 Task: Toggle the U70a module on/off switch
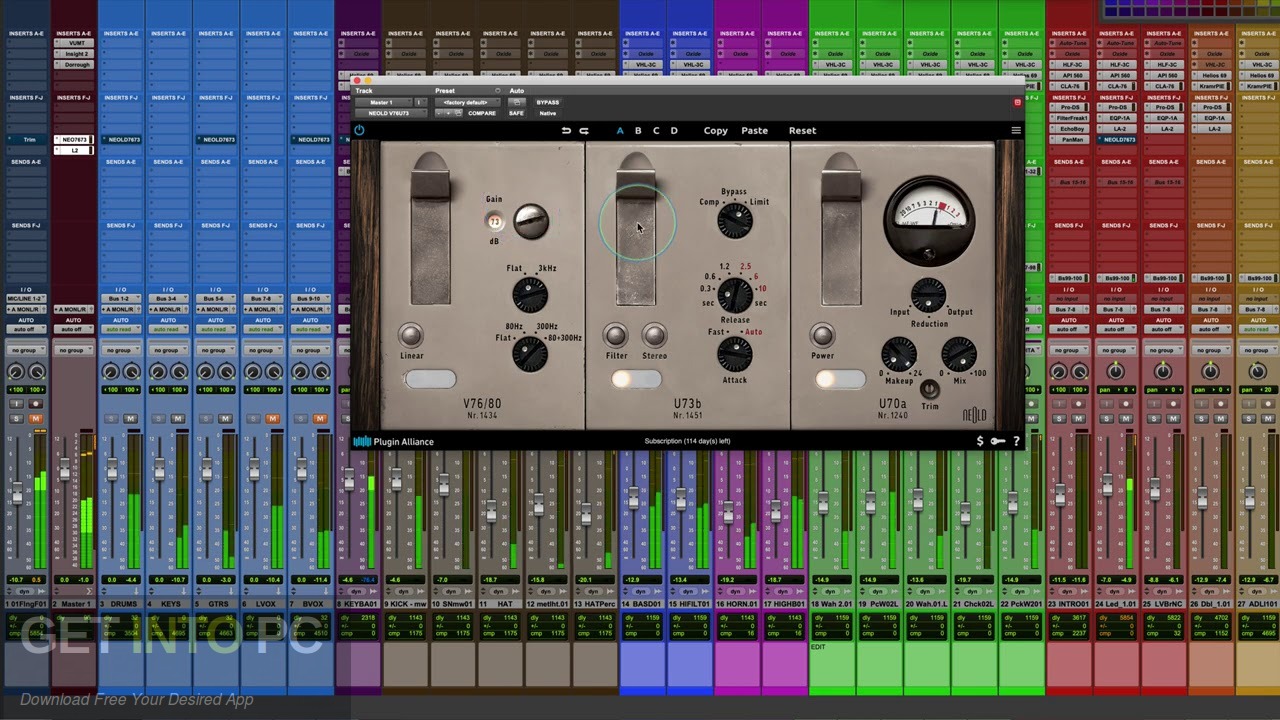(840, 379)
